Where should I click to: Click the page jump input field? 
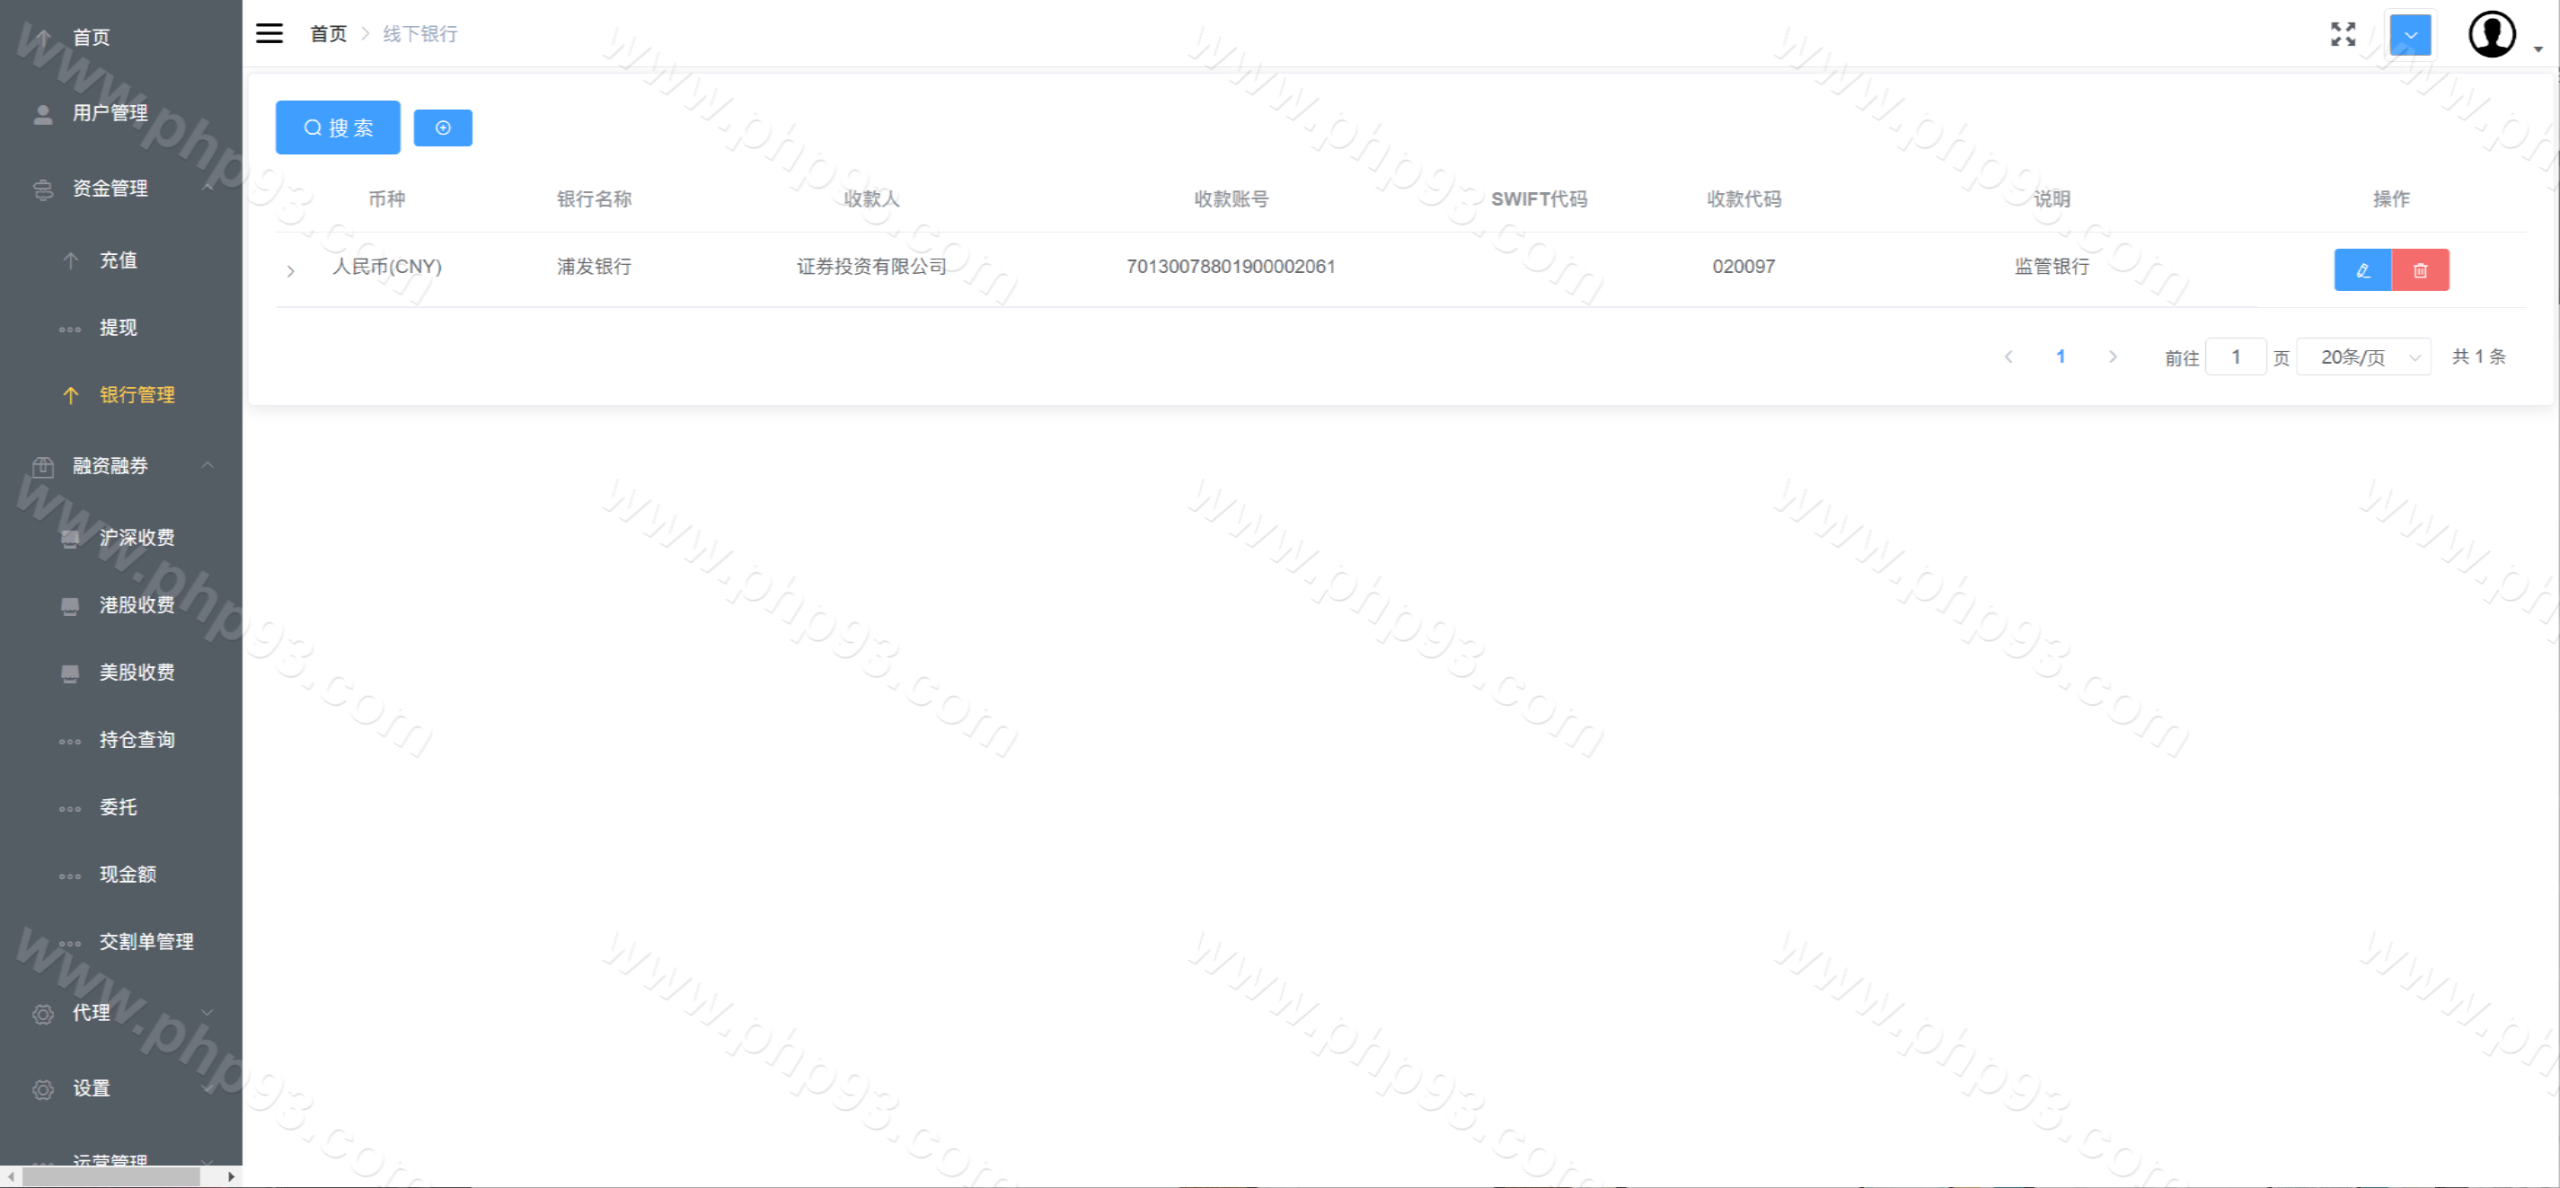coord(2235,357)
